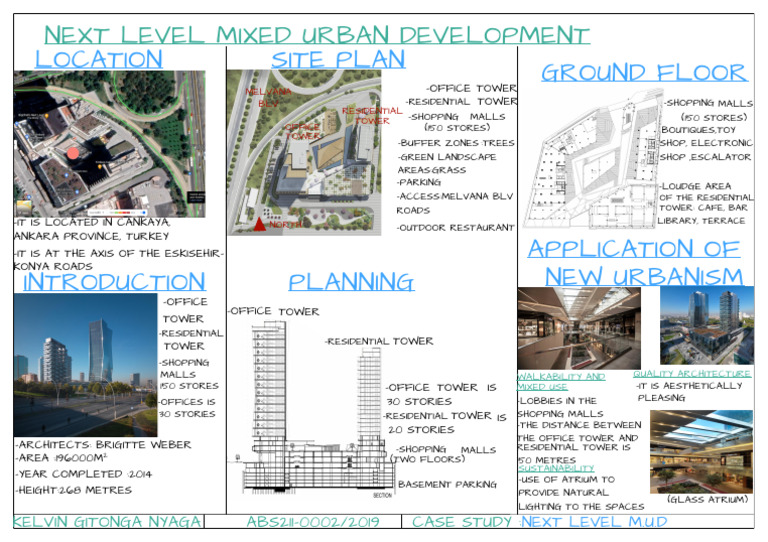The image size is (768, 542).
Task: Click the 'Quality Architecture' green subheading
Action: [692, 374]
